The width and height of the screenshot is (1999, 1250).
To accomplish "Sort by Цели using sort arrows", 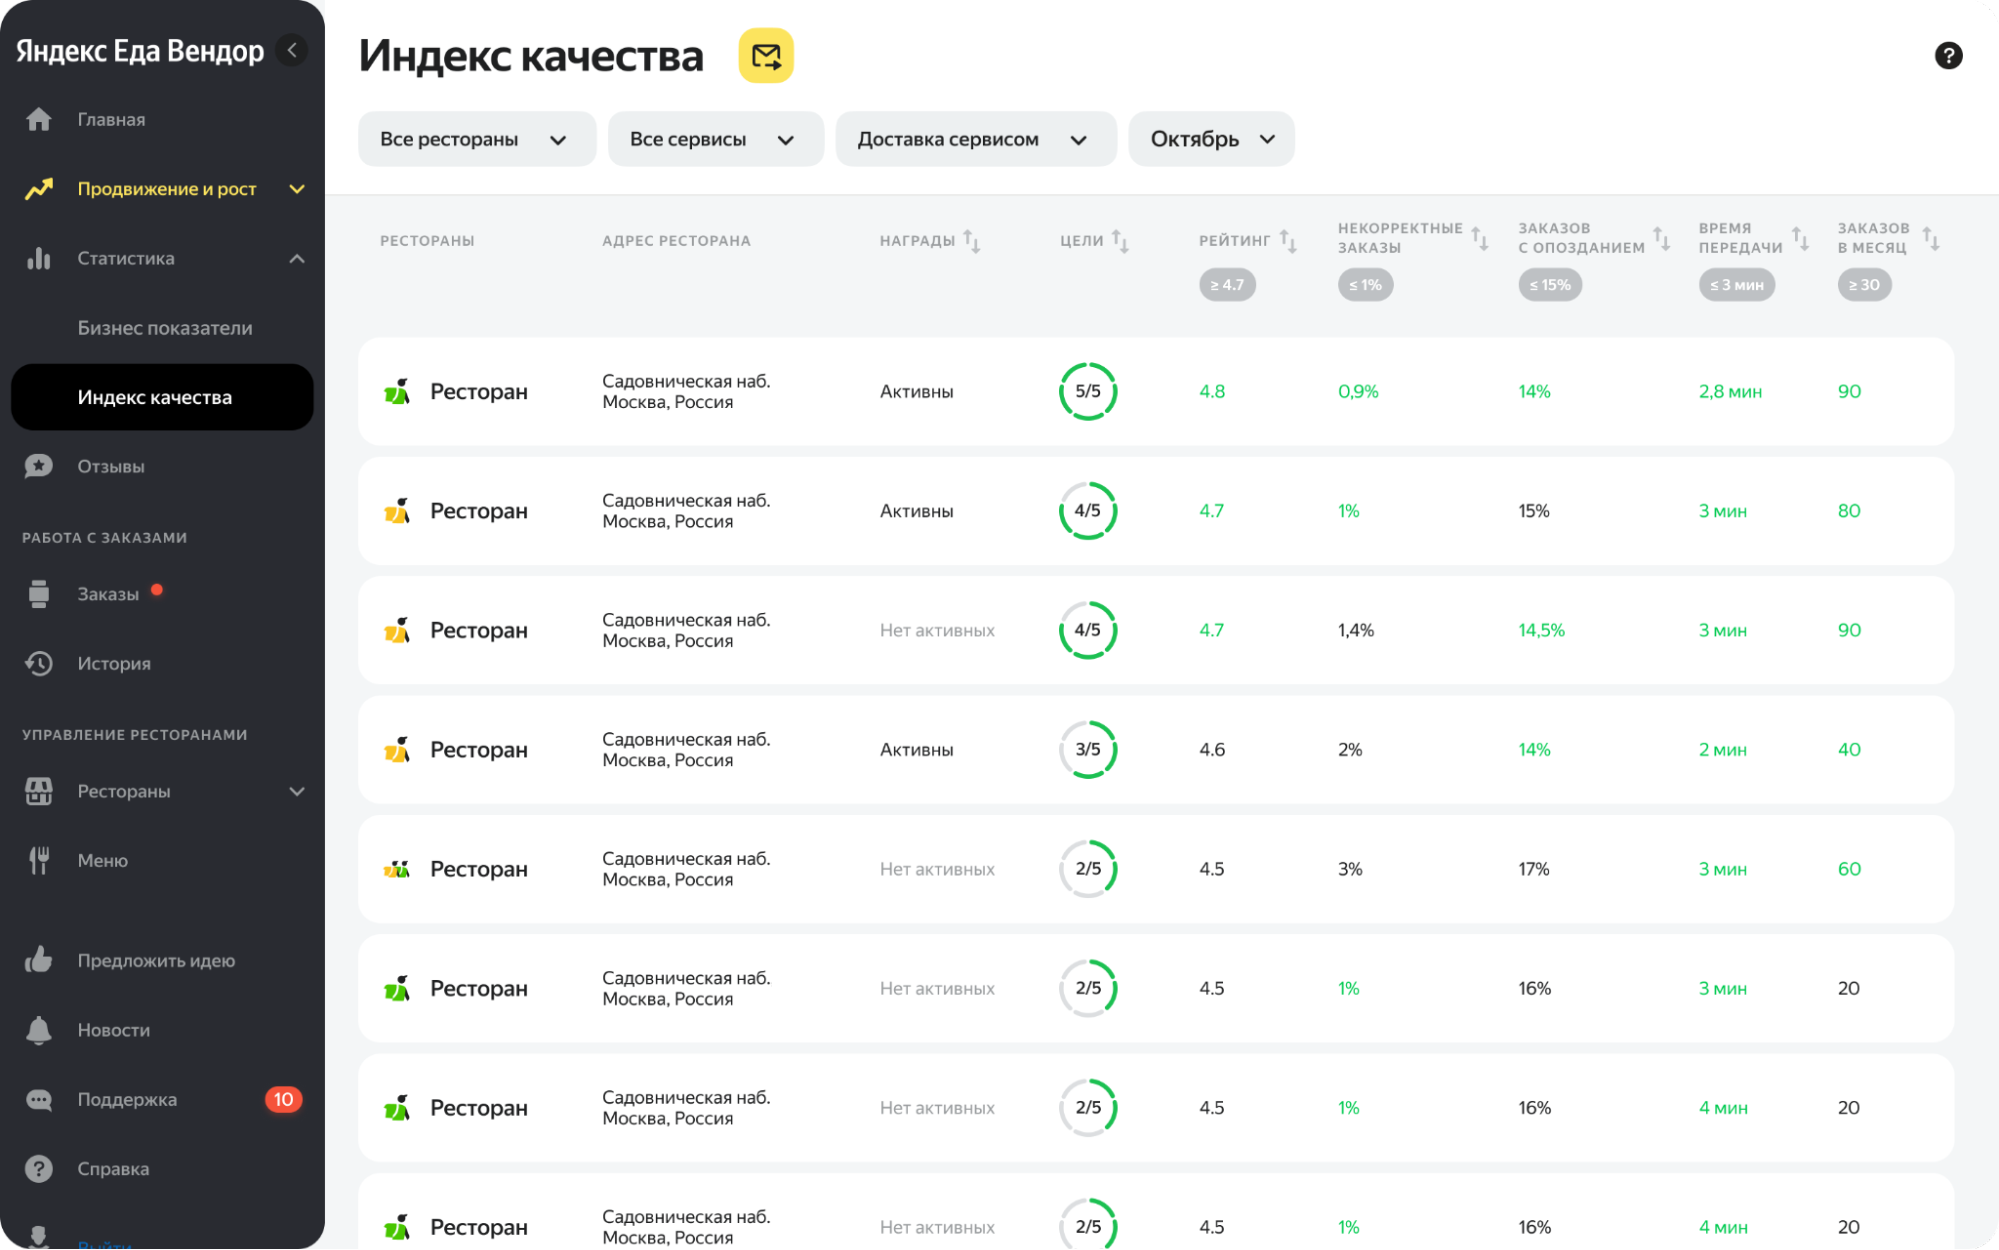I will pos(1120,241).
